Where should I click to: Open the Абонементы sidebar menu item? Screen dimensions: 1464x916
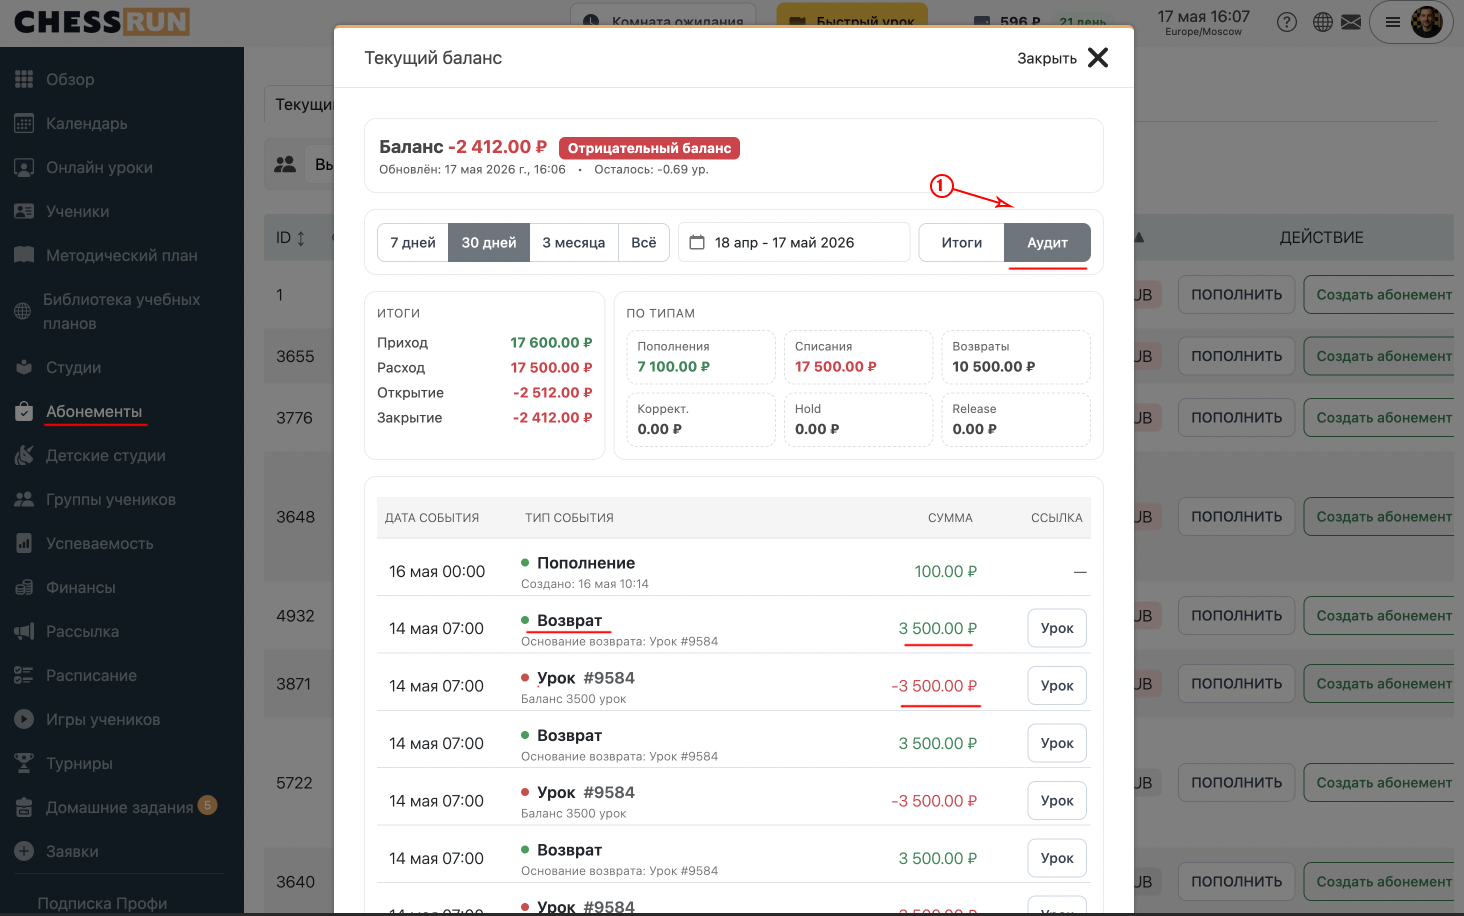coord(94,411)
